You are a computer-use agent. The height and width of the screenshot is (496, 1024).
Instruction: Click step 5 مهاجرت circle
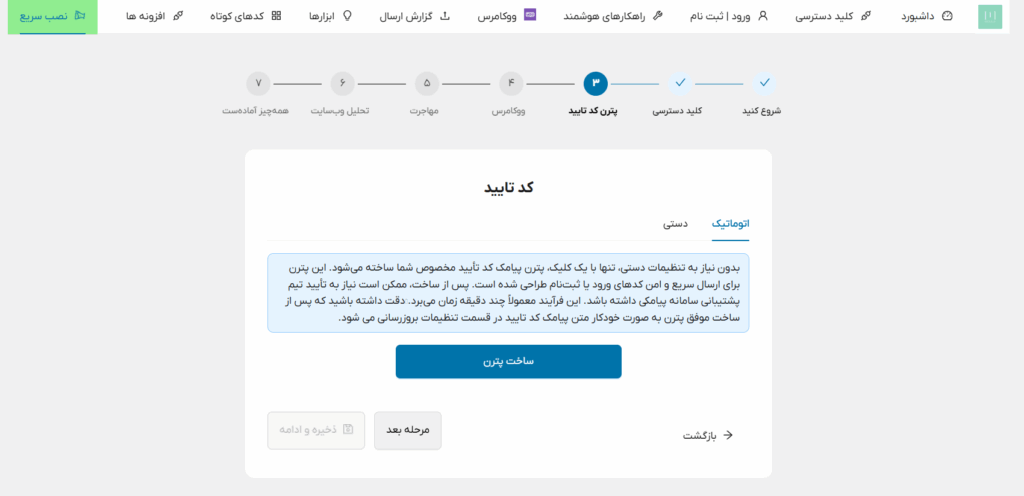point(427,83)
